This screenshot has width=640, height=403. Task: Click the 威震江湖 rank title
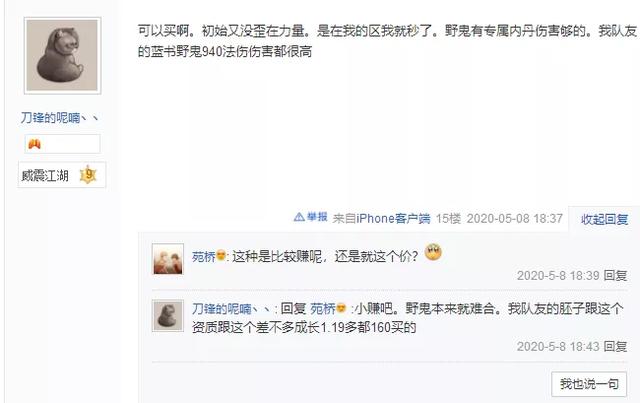(45, 176)
